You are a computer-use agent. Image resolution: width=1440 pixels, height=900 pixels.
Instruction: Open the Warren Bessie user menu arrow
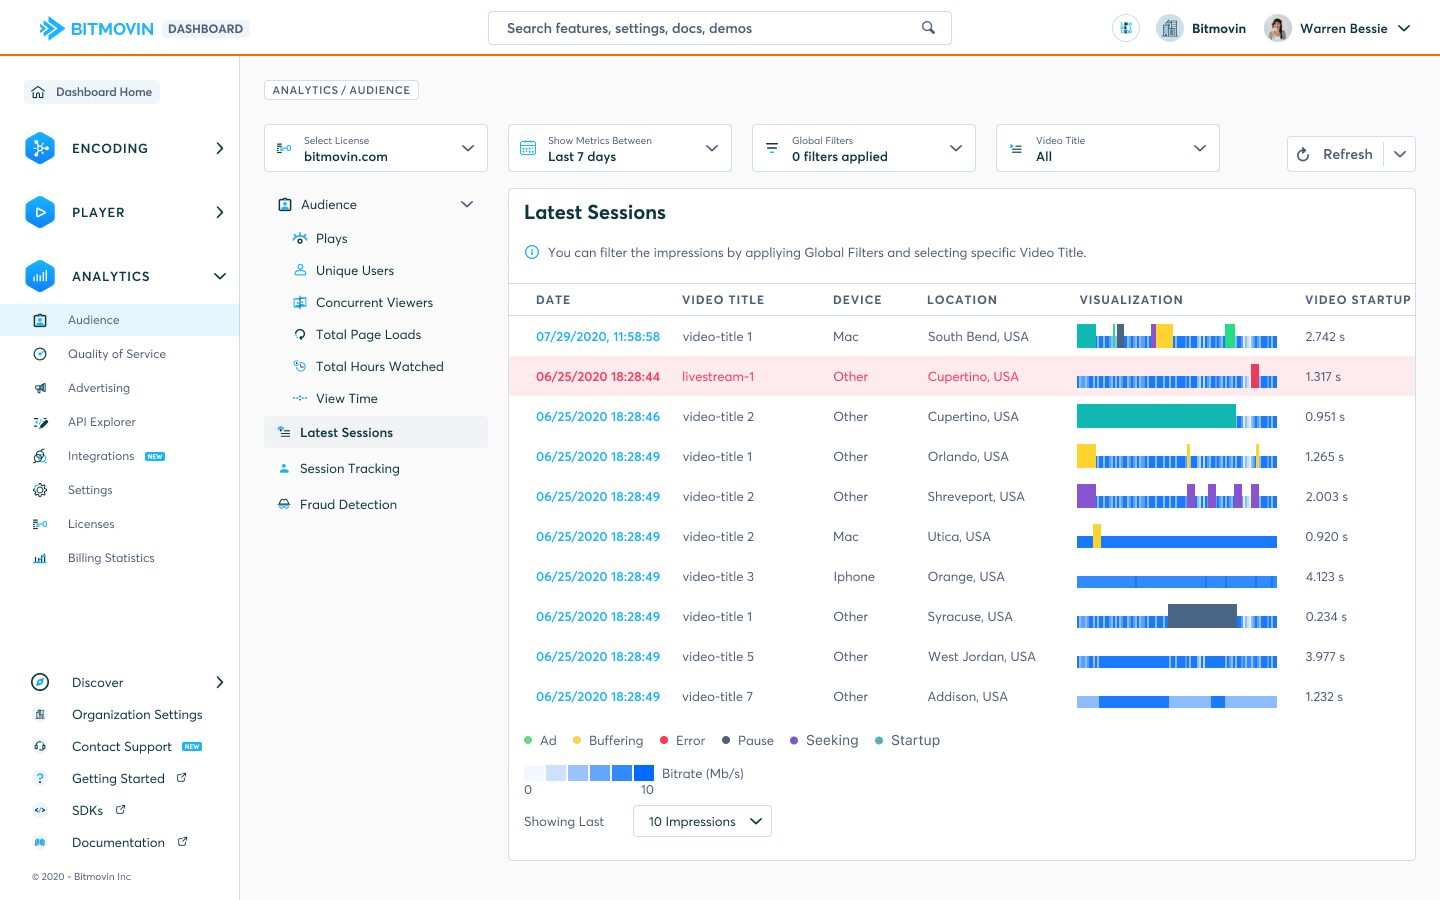(1404, 28)
